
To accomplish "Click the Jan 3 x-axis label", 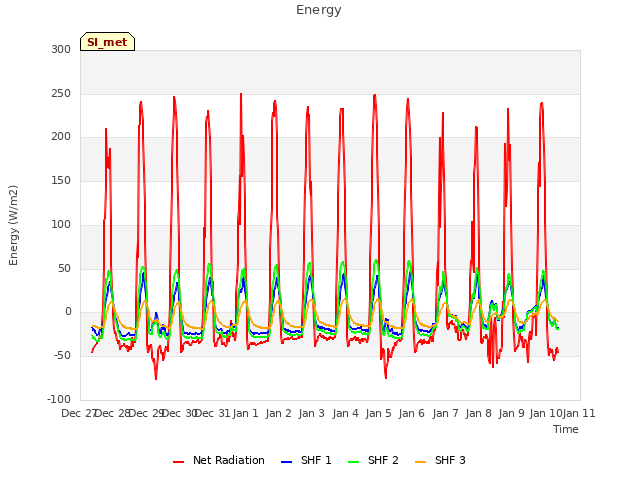I will [312, 413].
